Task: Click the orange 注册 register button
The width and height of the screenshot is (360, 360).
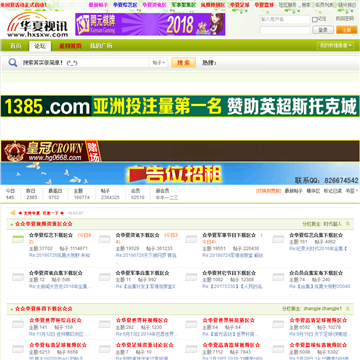Action: (347, 30)
